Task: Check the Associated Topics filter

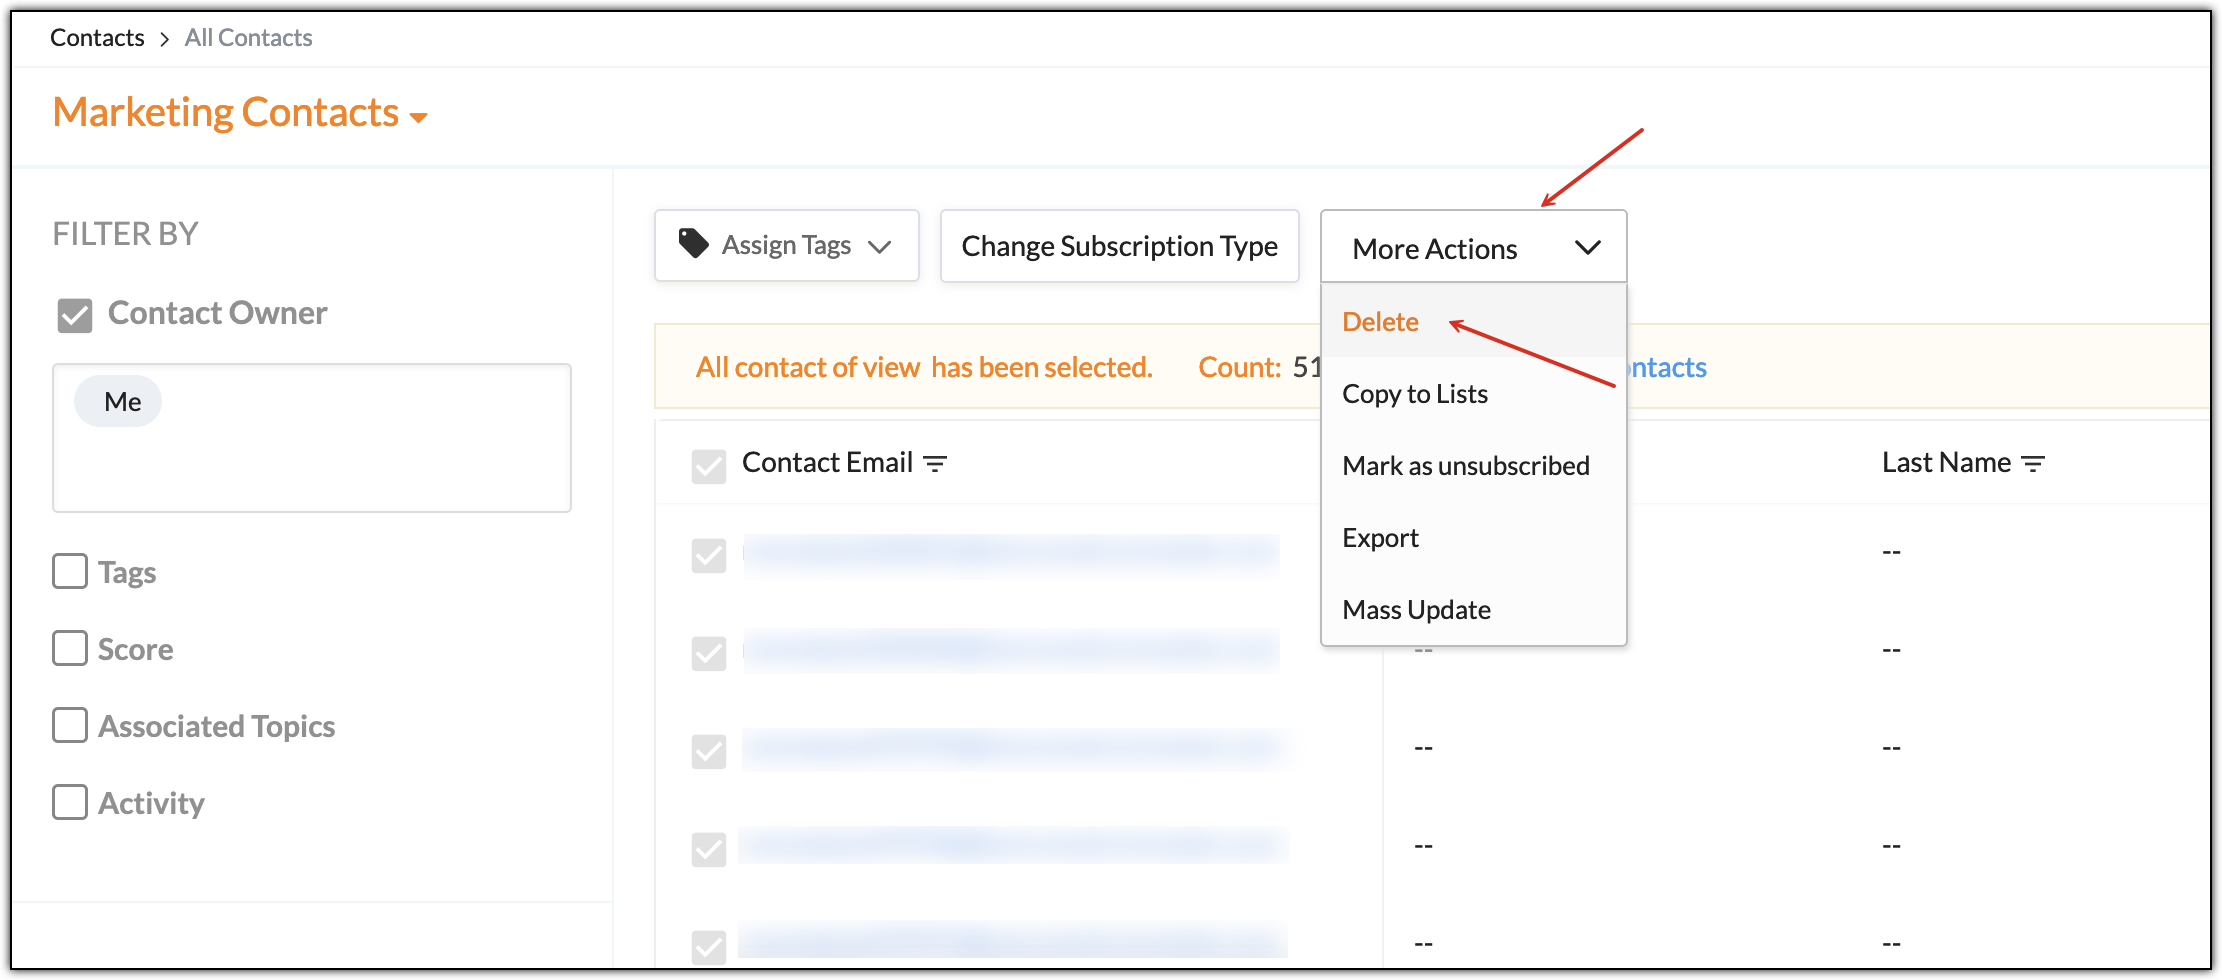Action: pos(70,725)
